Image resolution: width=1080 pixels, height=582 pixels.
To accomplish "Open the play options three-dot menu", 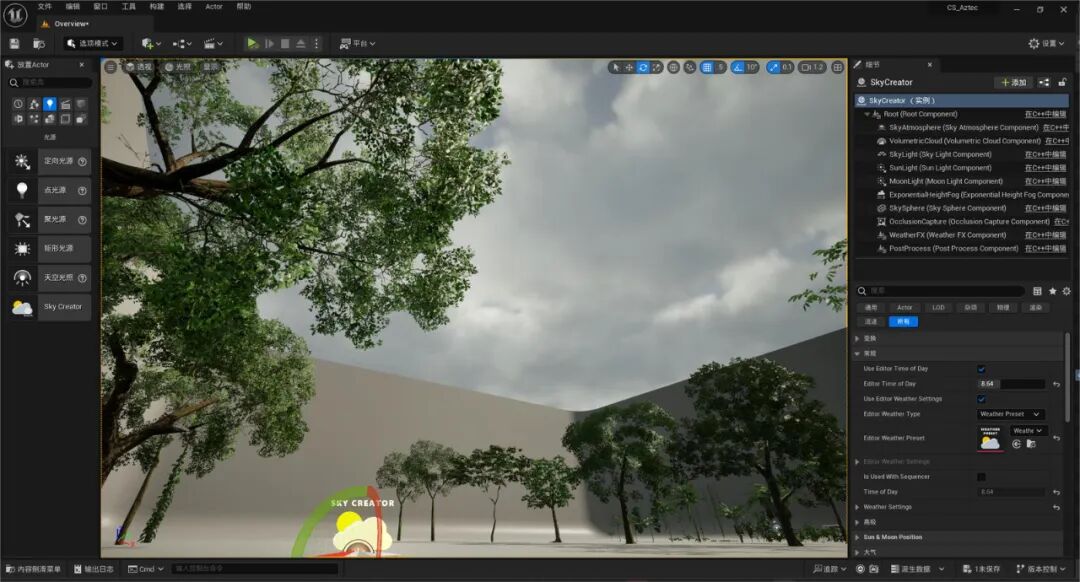I will [x=317, y=43].
